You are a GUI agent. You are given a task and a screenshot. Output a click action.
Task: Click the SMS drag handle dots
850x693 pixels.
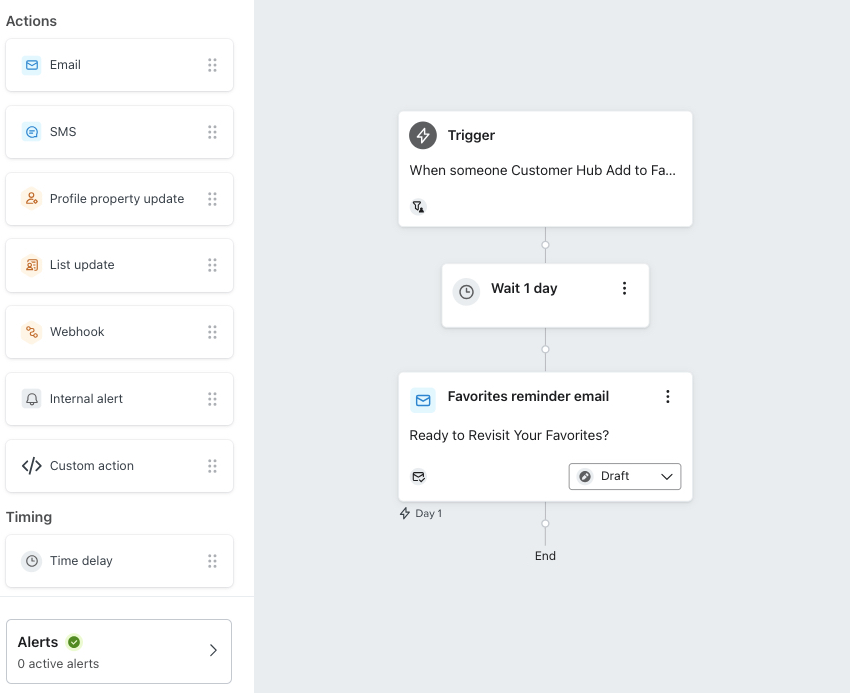(212, 132)
